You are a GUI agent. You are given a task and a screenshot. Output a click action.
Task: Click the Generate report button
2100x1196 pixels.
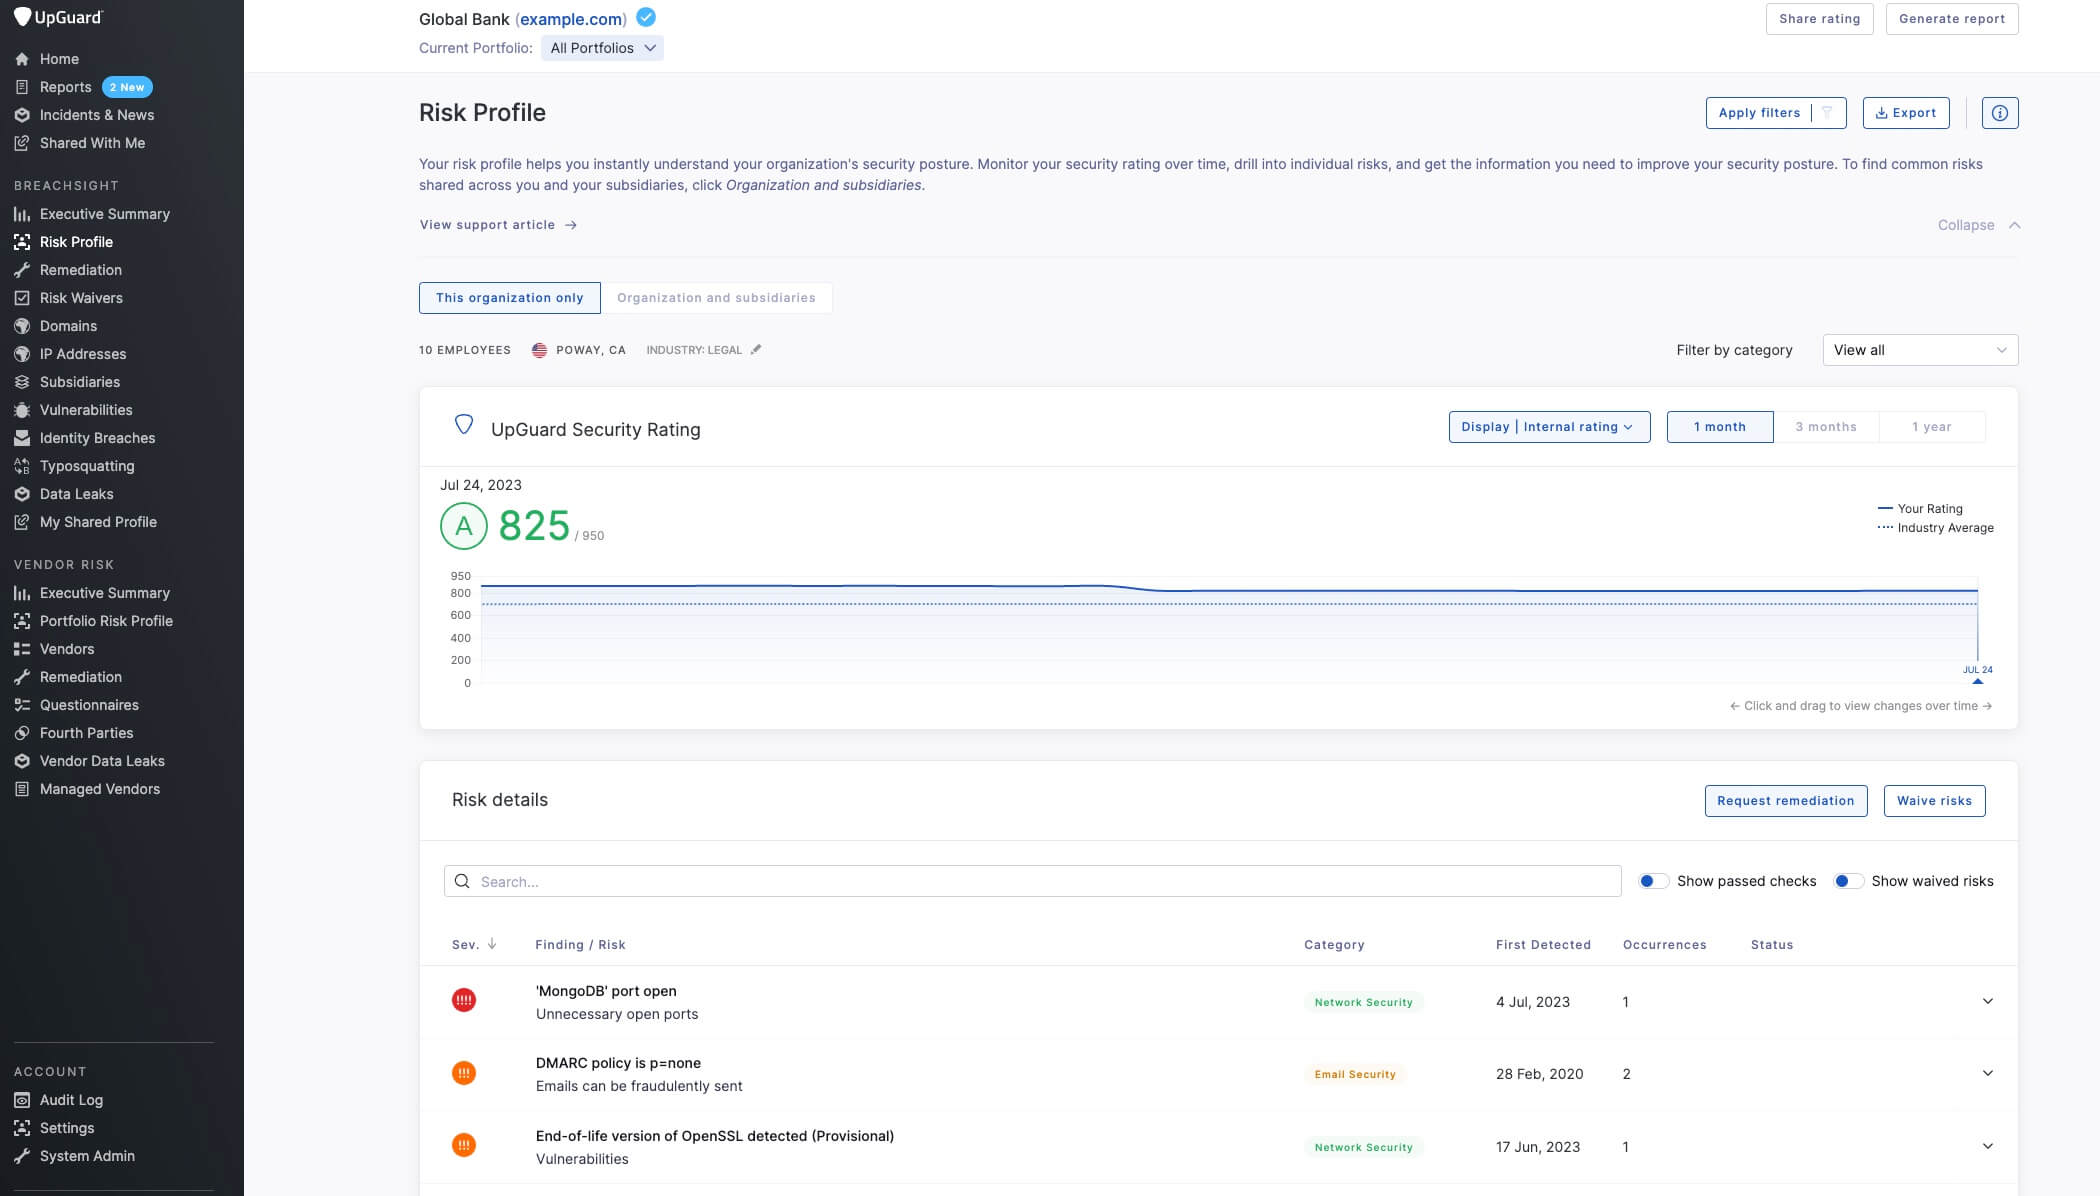(x=1951, y=19)
